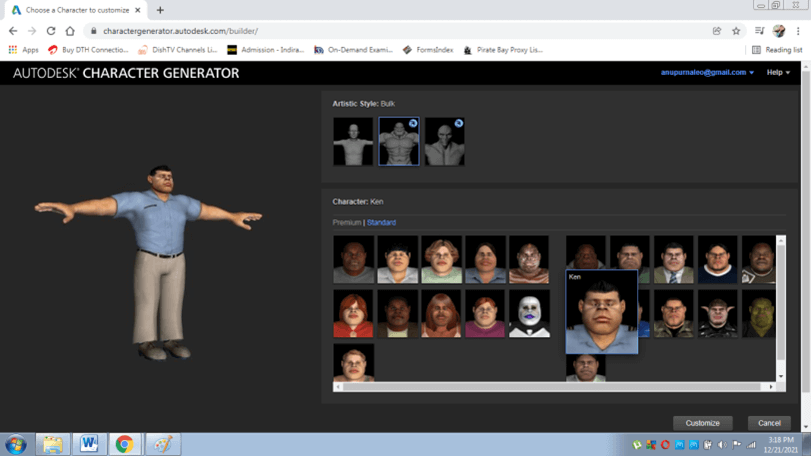Click the character list's right scroll arrow

click(771, 387)
